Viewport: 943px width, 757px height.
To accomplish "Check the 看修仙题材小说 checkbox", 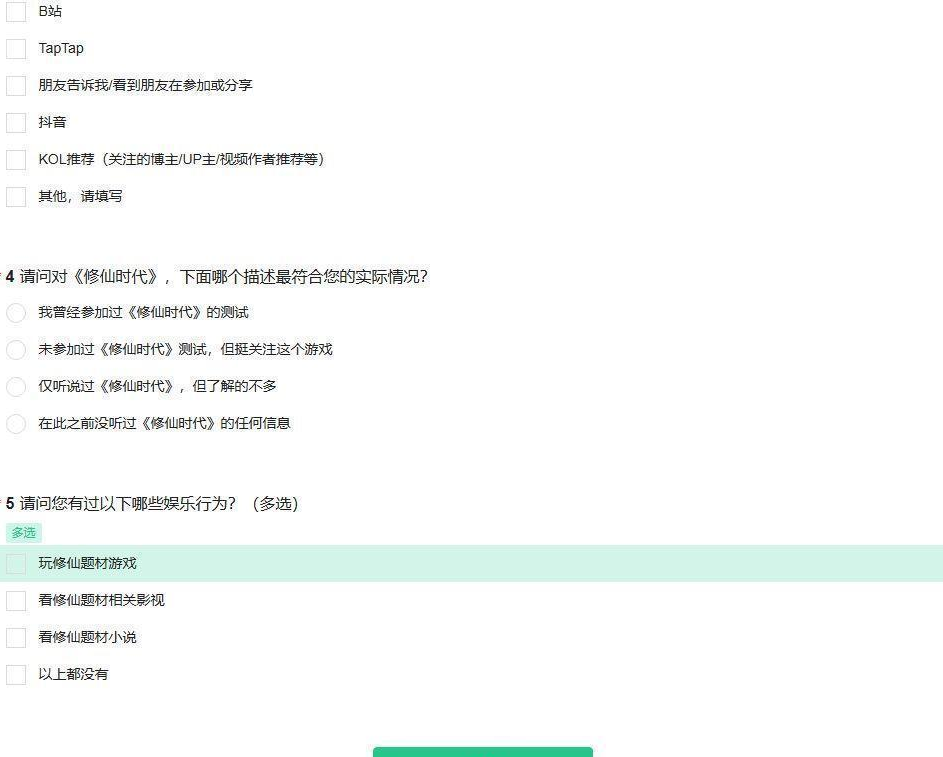I will tap(16, 637).
